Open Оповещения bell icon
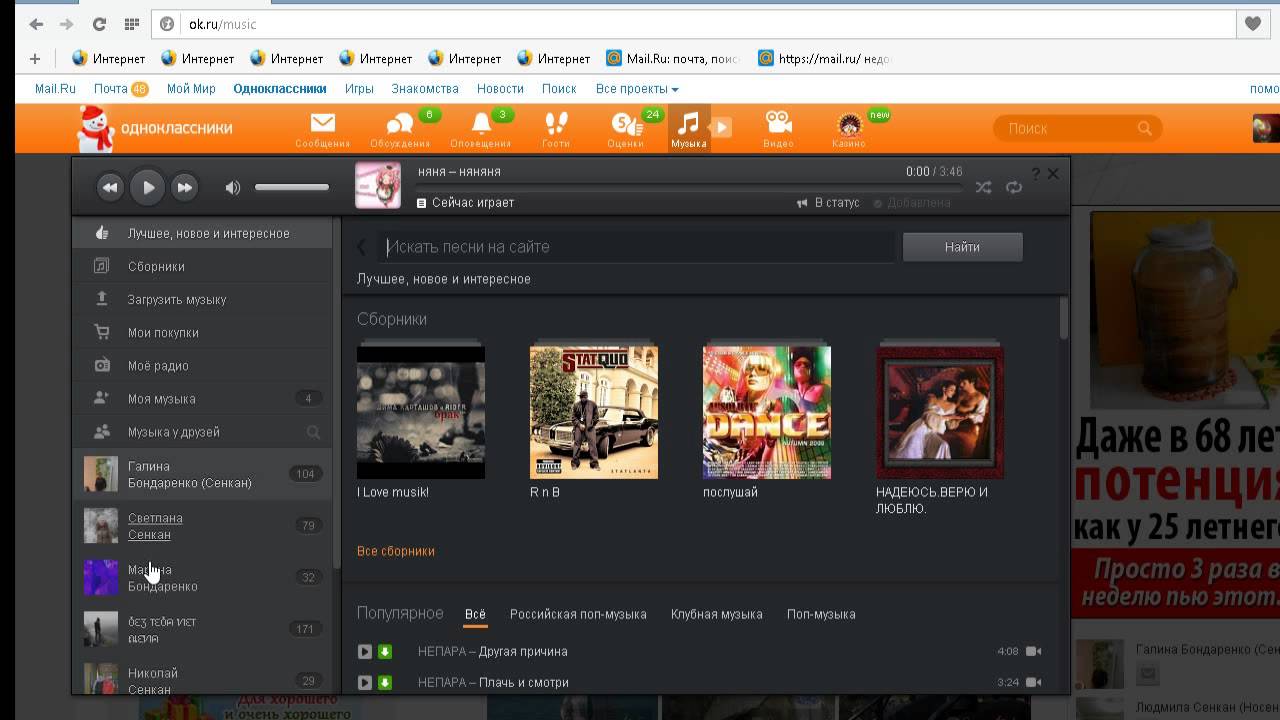Screen dimensions: 1280x720 click(x=481, y=123)
